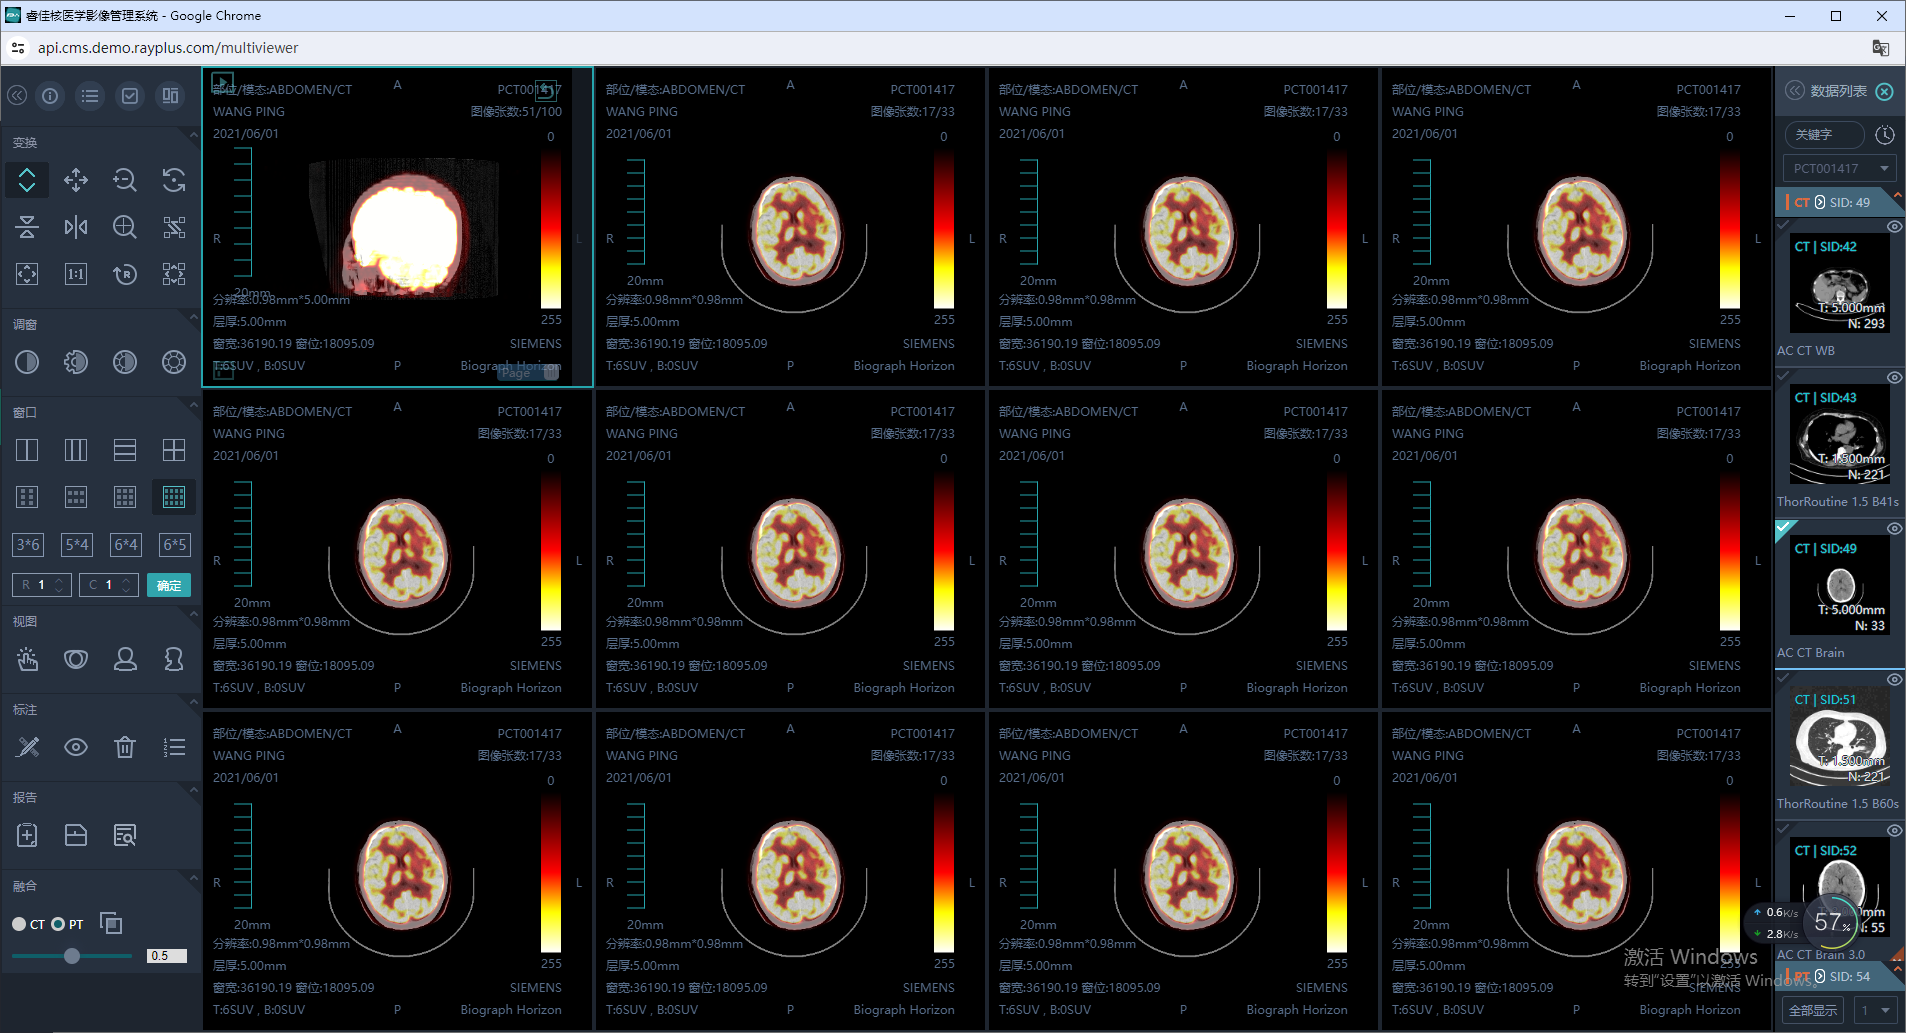The width and height of the screenshot is (1906, 1033).
Task: Delete annotations with trash icon
Action: tap(125, 747)
